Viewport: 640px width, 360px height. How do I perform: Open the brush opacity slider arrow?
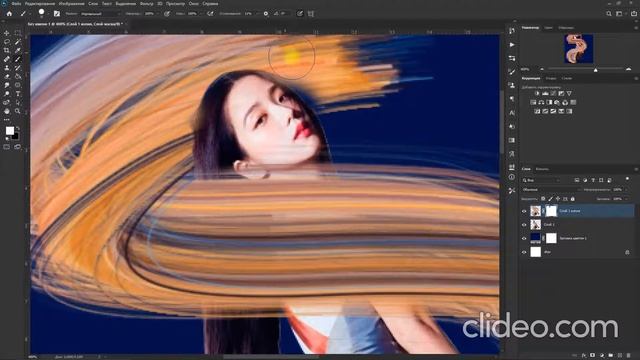coord(158,13)
